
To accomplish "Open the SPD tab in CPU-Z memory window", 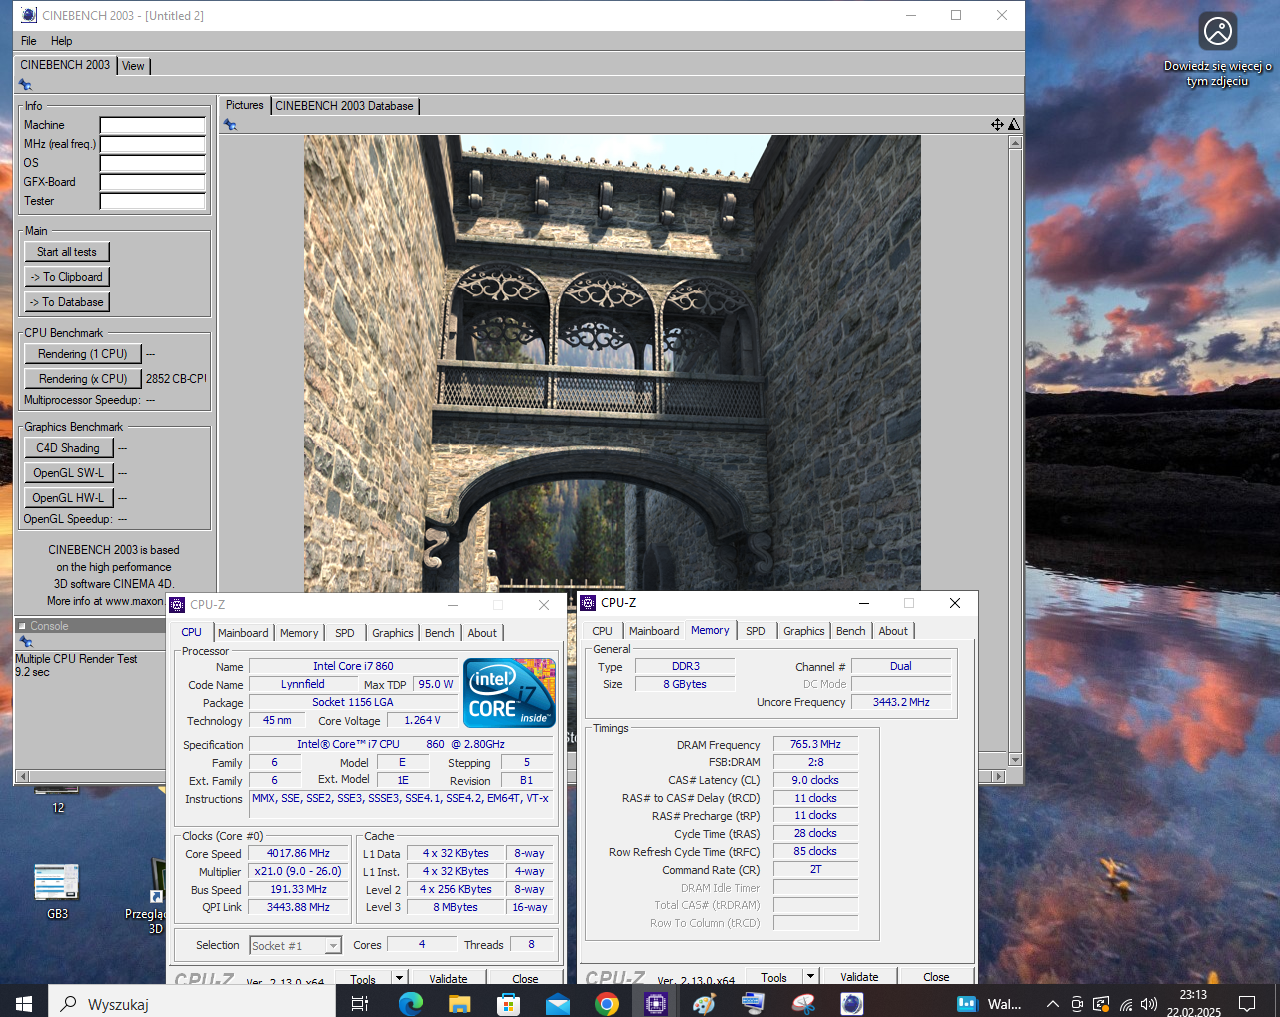I will tap(756, 631).
